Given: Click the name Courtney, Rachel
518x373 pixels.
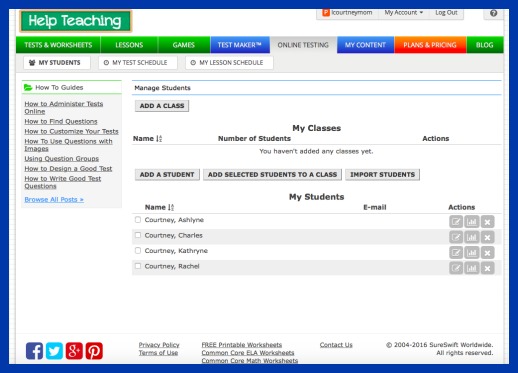Looking at the screenshot, I should pos(172,266).
